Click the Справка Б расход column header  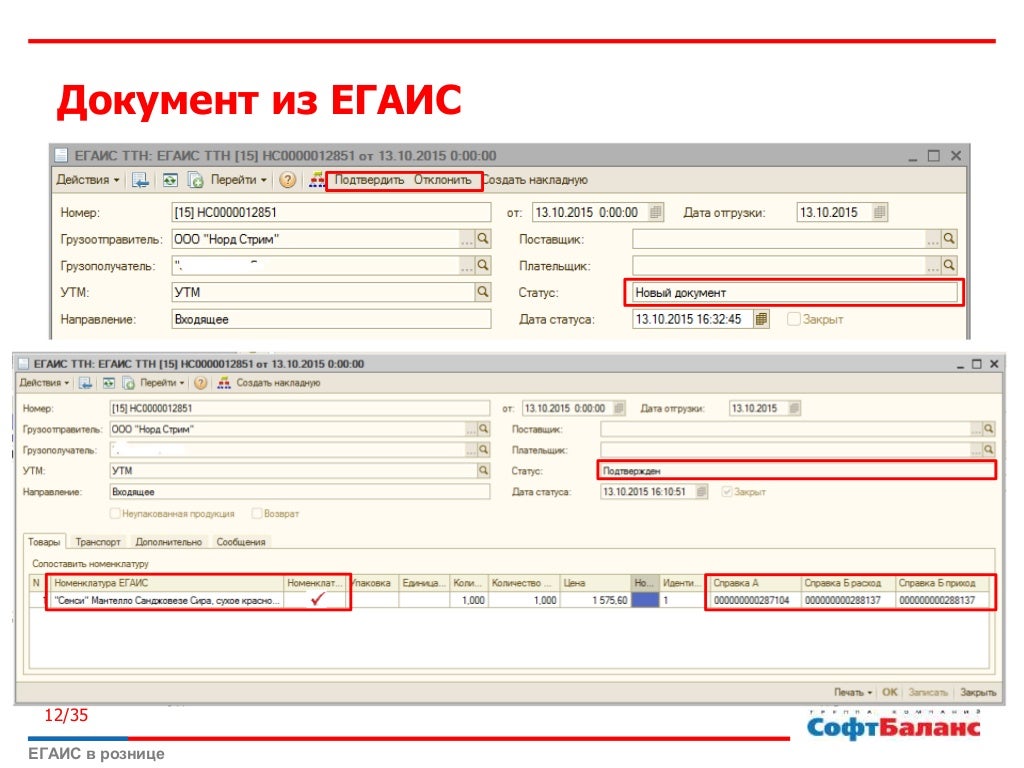[x=848, y=583]
